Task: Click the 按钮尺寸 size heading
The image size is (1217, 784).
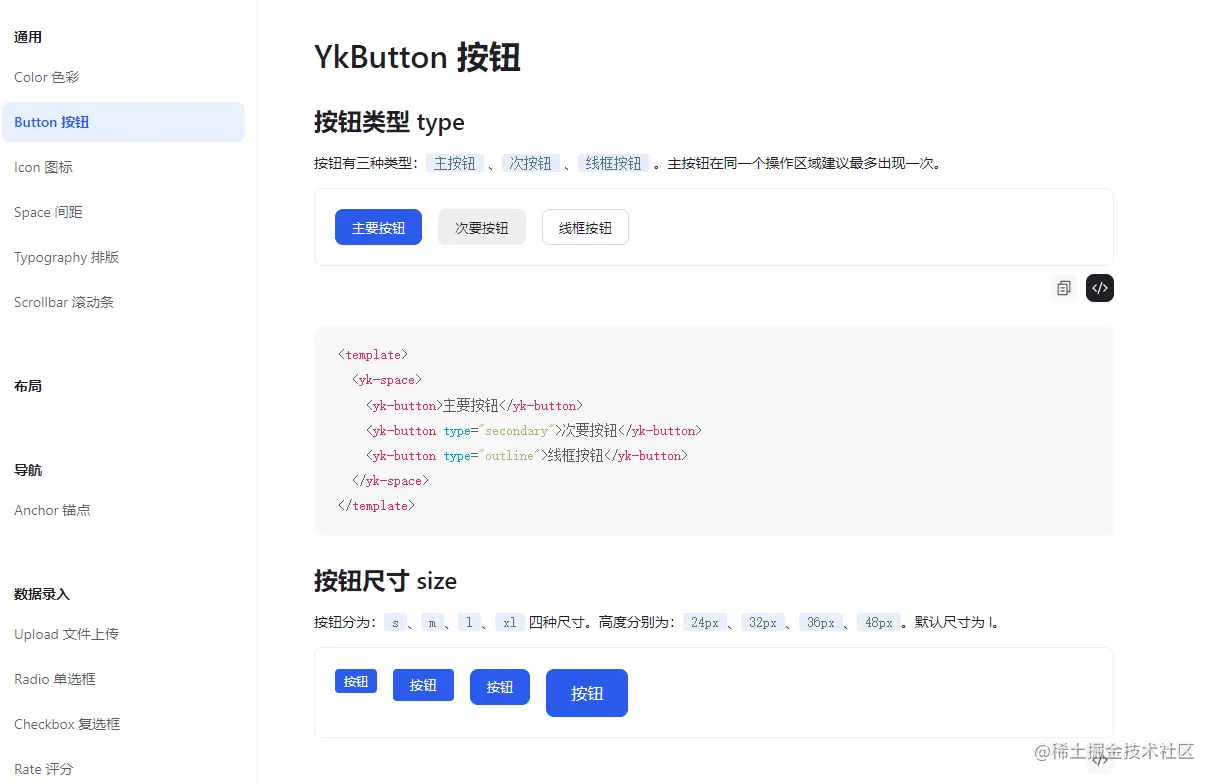Action: coord(385,581)
